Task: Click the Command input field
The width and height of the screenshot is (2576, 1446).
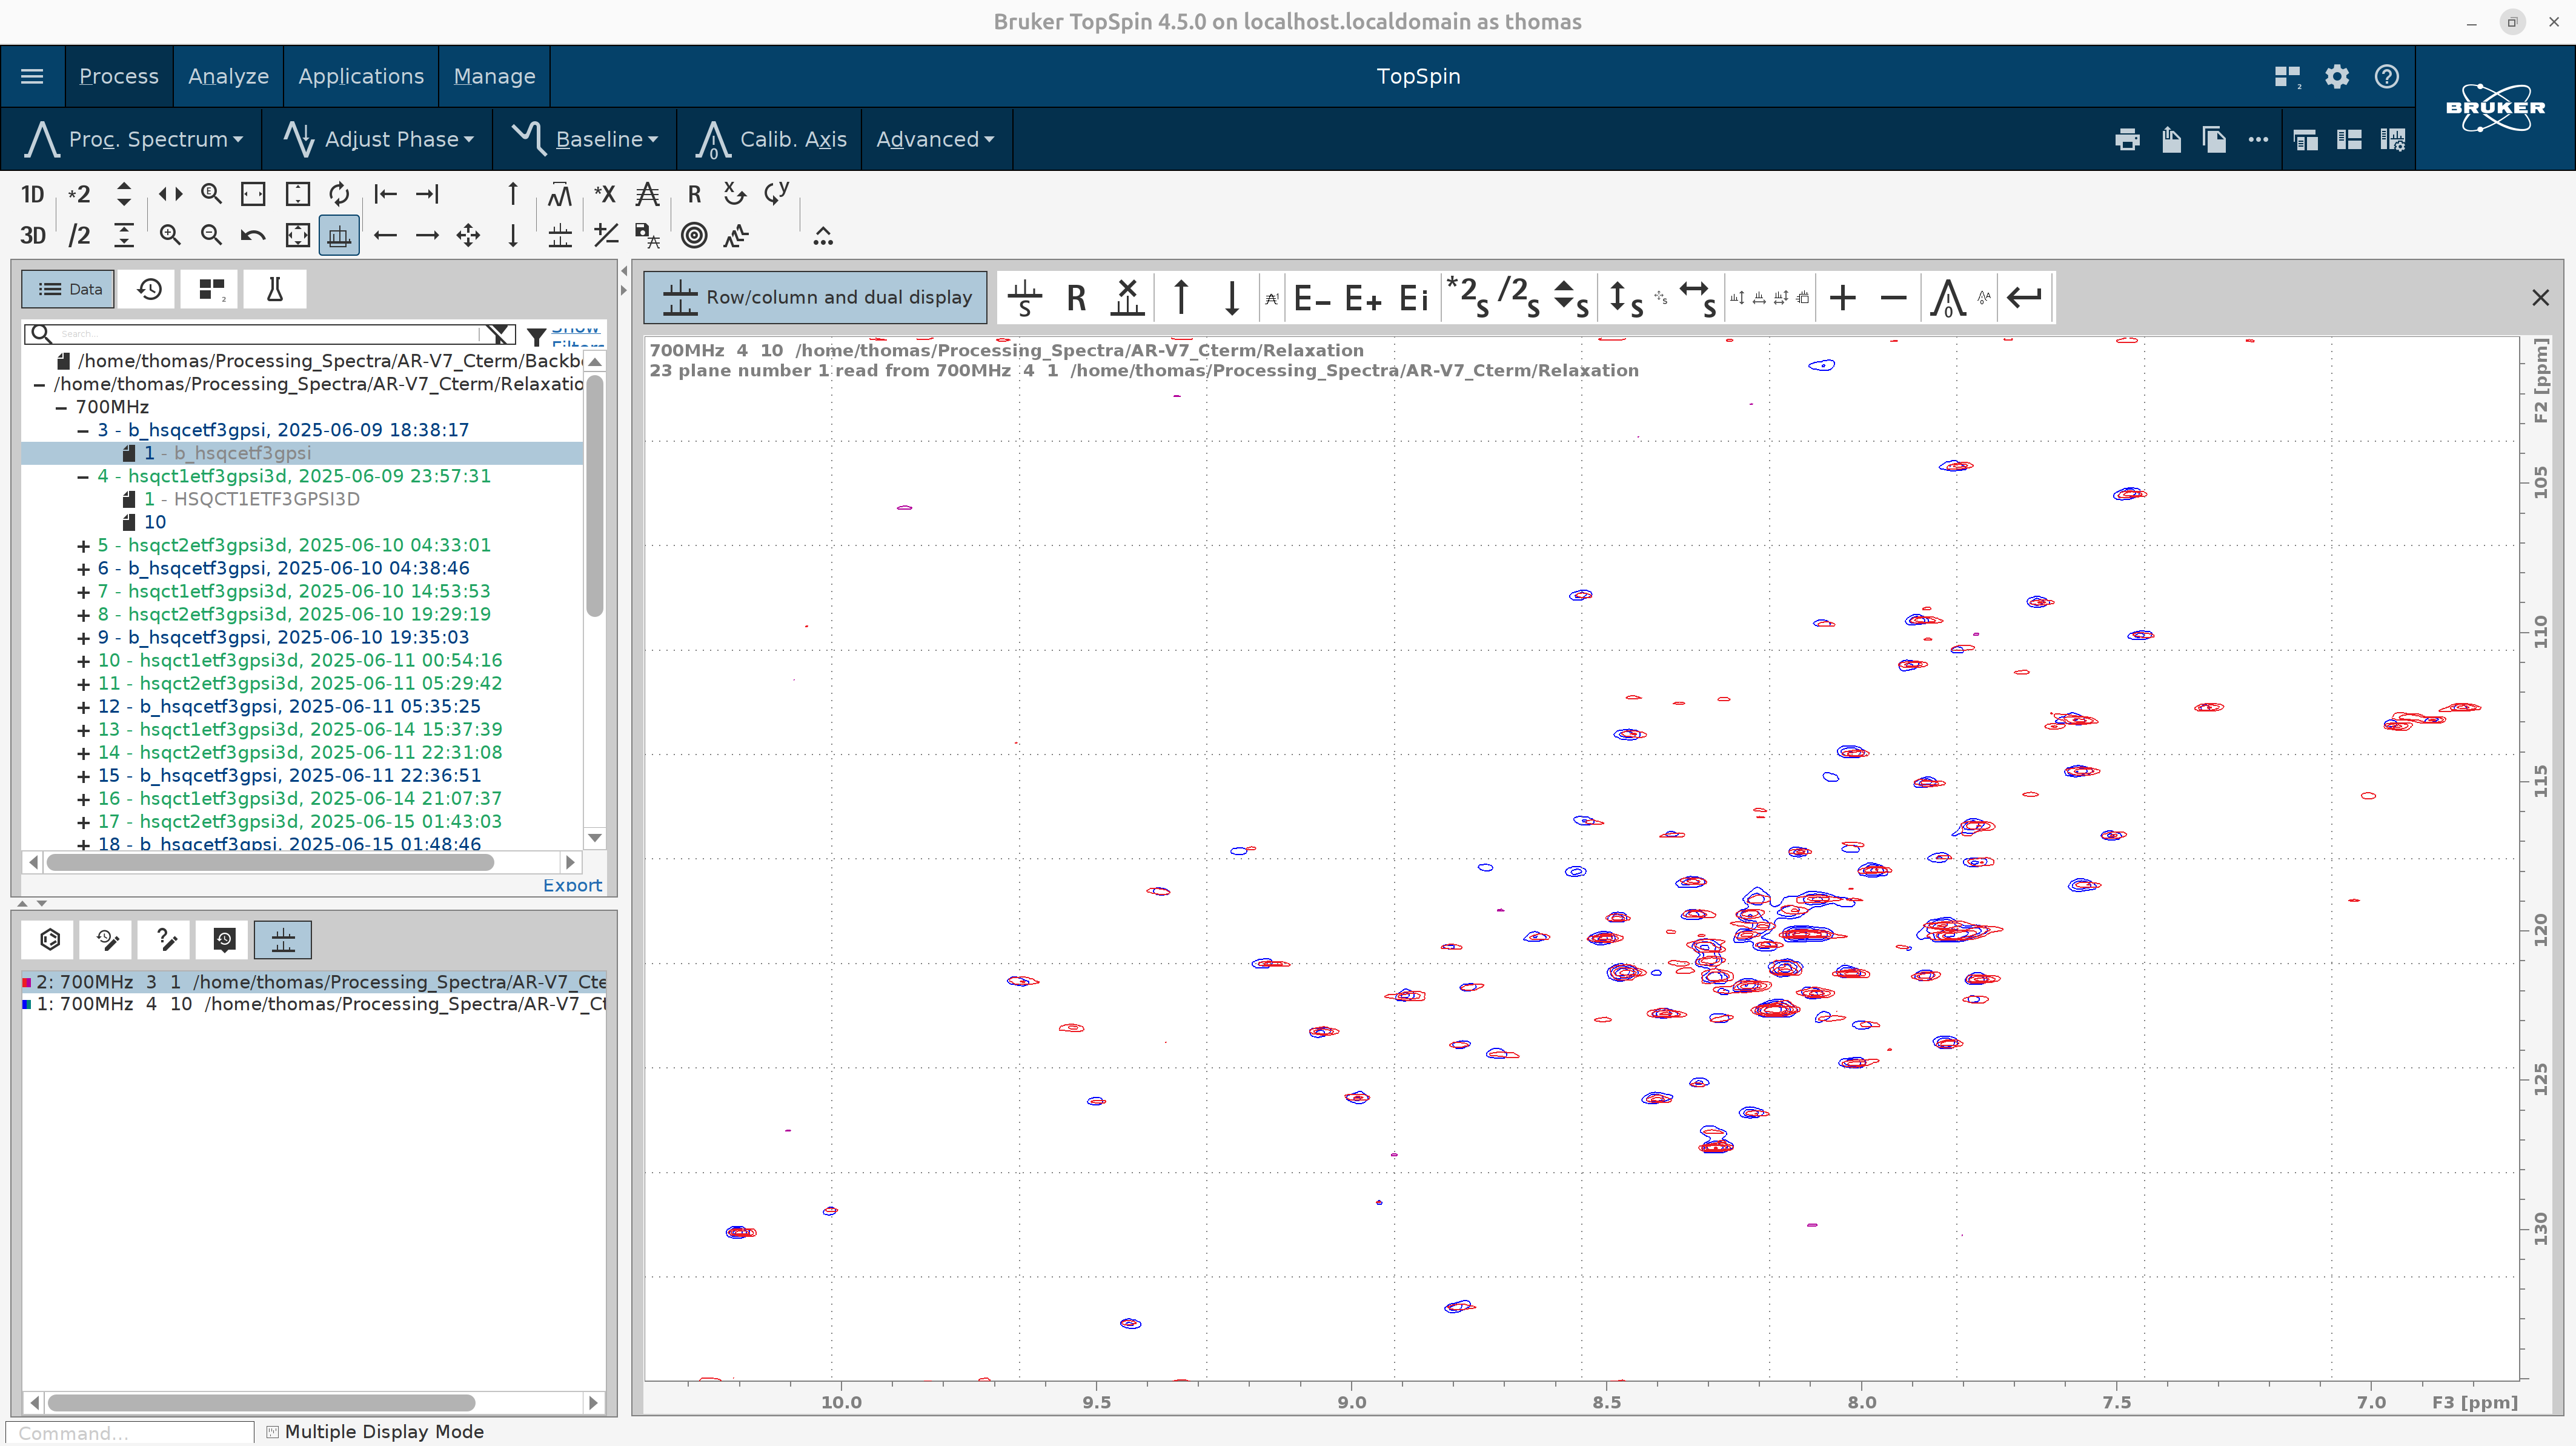Action: point(130,1432)
